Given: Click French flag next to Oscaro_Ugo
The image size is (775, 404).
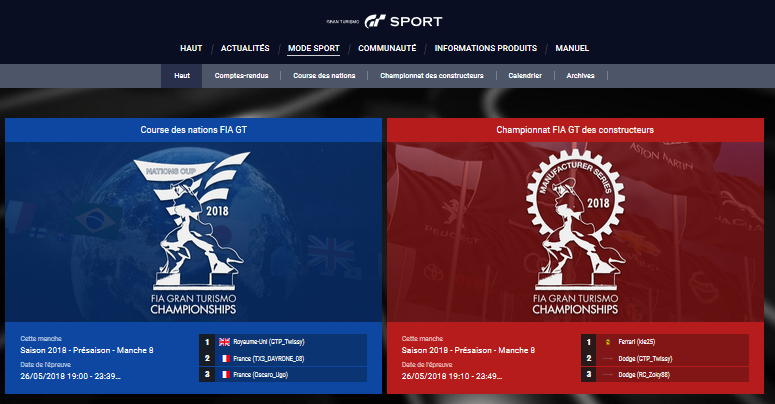Looking at the screenshot, I should 225,375.
